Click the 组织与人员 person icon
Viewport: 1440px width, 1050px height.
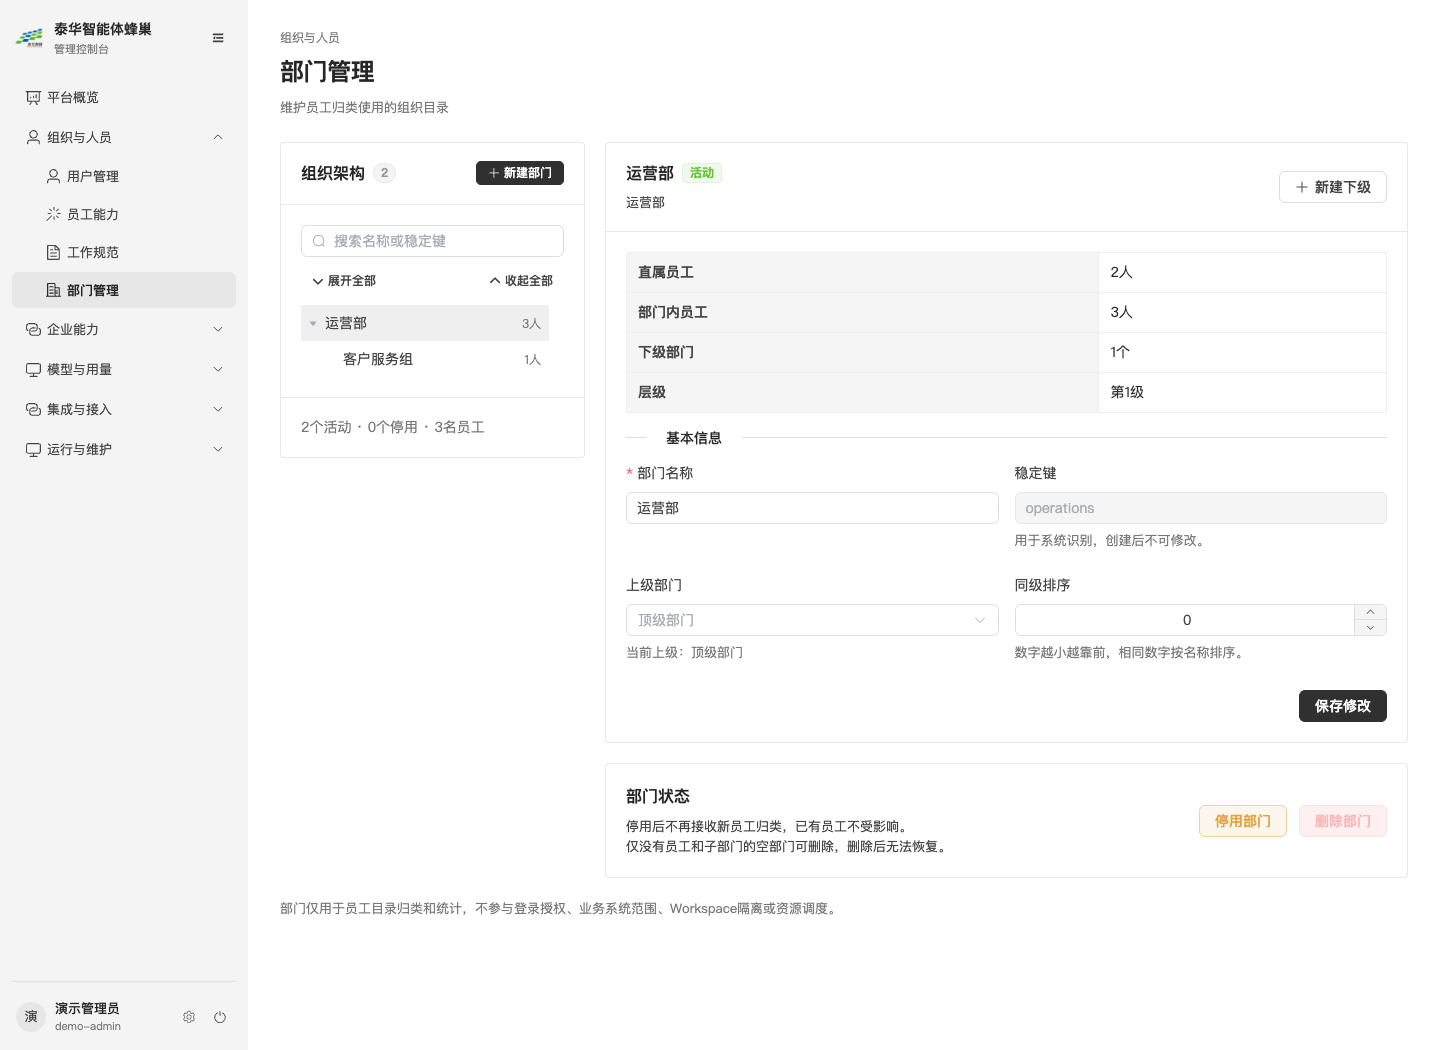tap(33, 137)
